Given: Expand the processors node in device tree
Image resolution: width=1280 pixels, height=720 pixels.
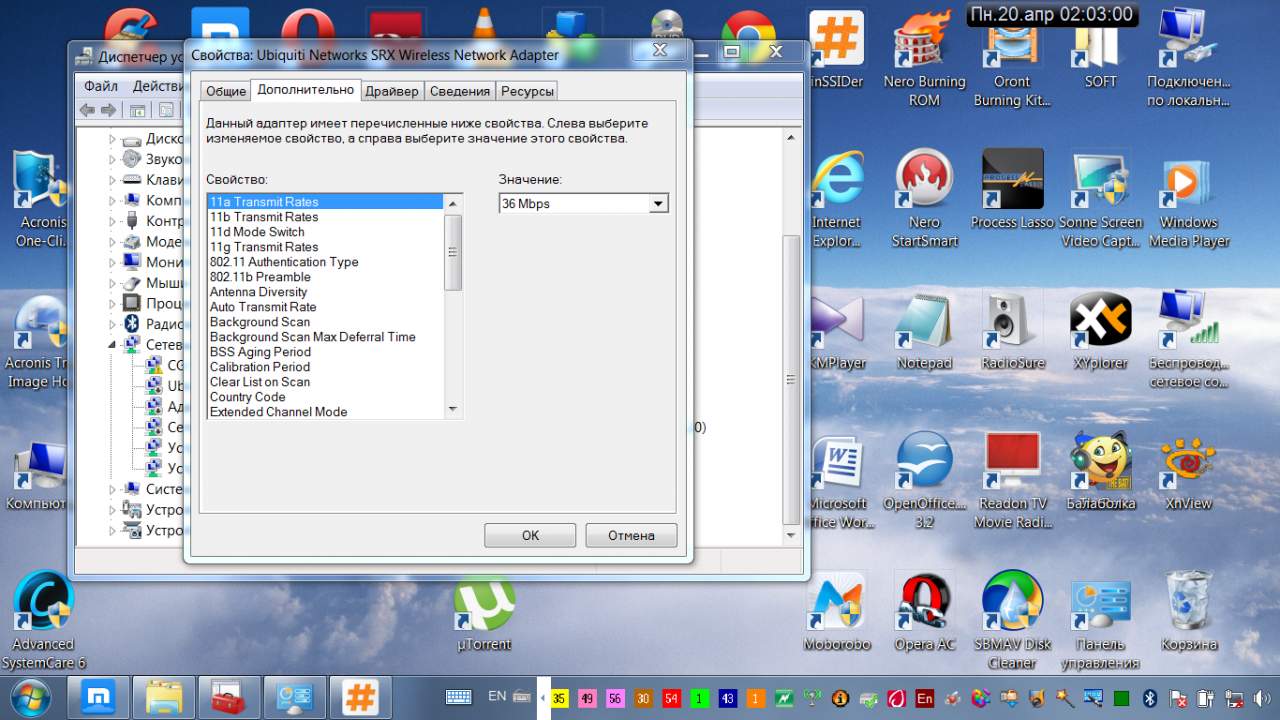Looking at the screenshot, I should (113, 303).
